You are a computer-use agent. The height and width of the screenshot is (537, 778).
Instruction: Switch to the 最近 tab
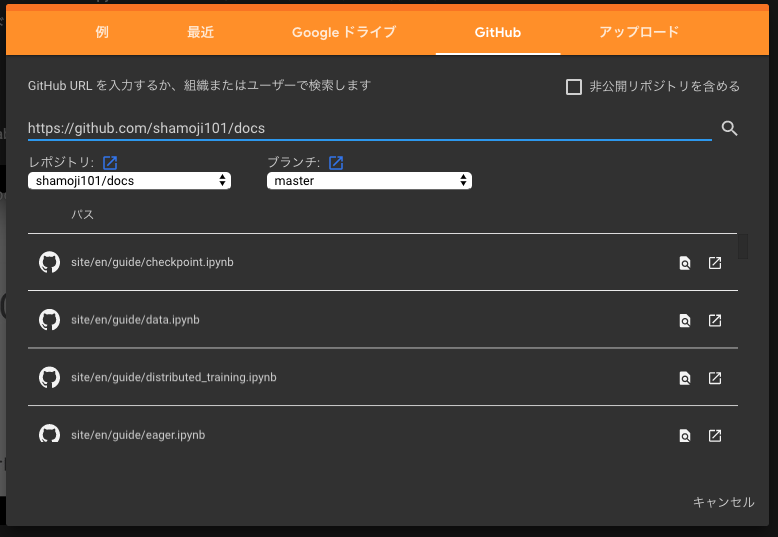[200, 32]
